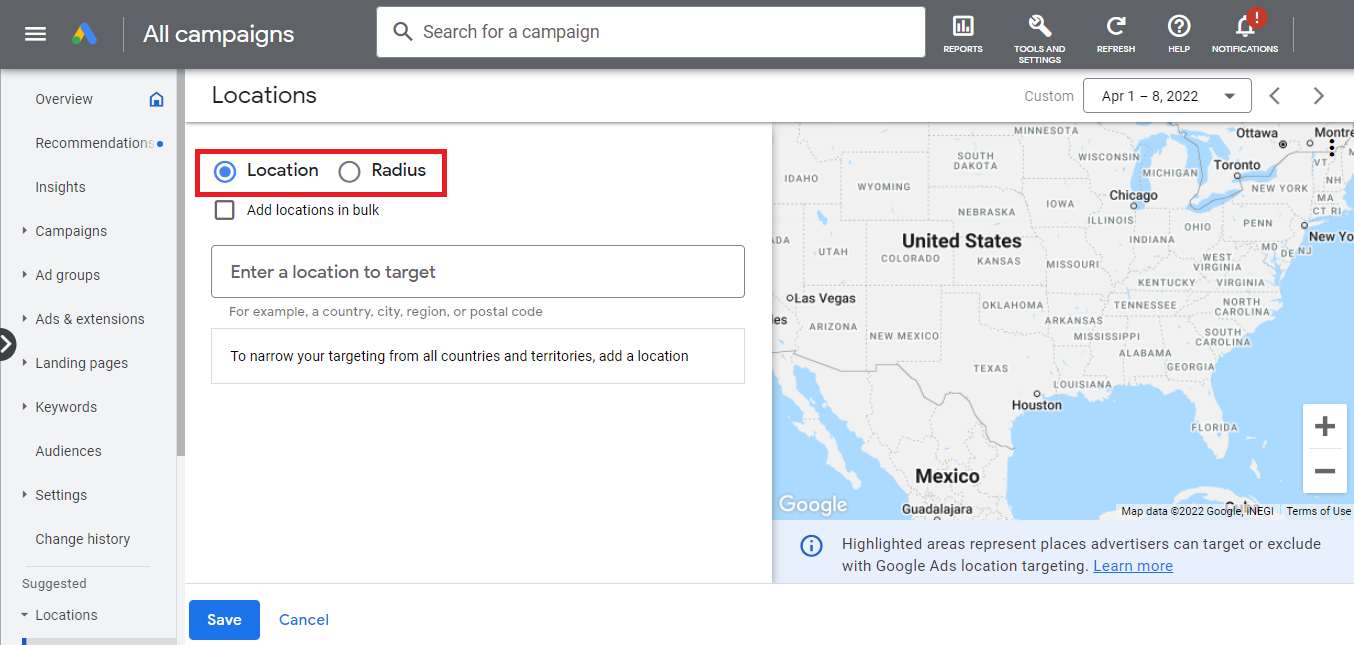Open the Learn more link

point(1133,565)
